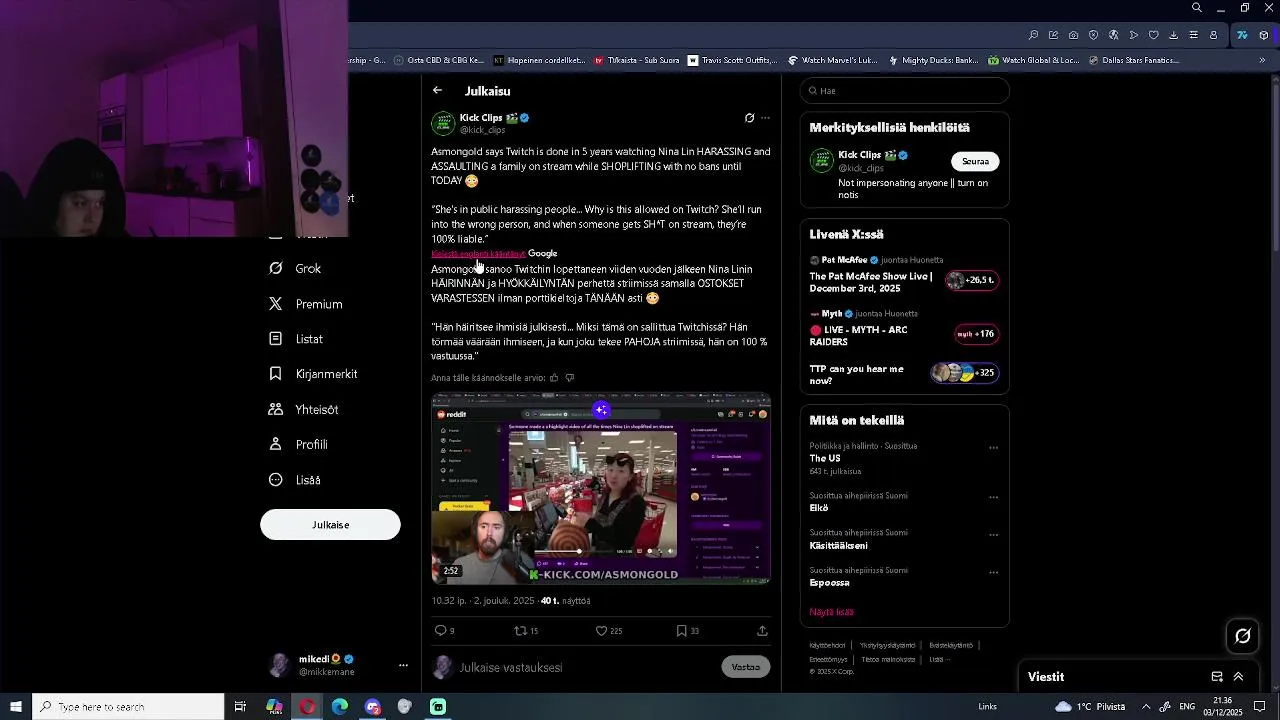The image size is (1280, 720).
Task: Open options for The US trend
Action: pyautogui.click(x=993, y=448)
